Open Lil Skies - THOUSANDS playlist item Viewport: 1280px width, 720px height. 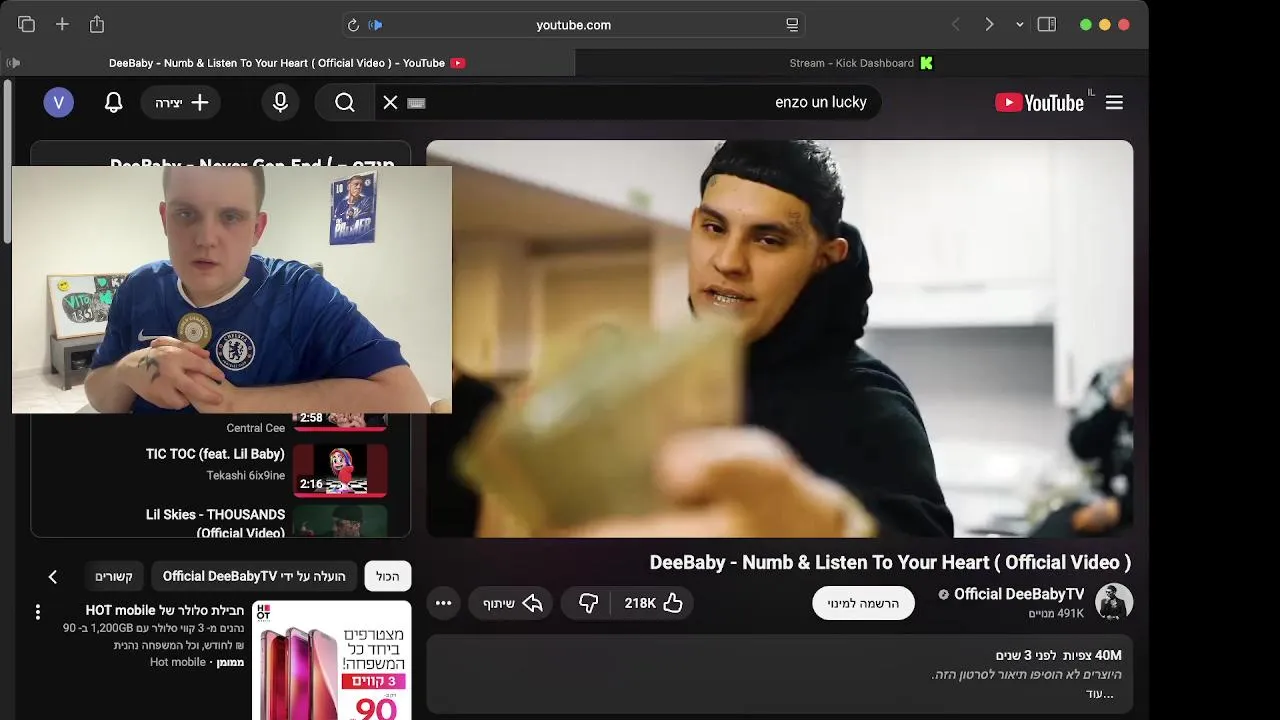(x=215, y=523)
